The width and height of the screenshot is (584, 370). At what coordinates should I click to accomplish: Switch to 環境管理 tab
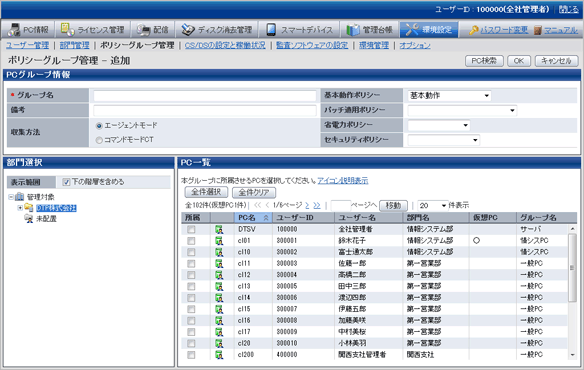click(374, 45)
